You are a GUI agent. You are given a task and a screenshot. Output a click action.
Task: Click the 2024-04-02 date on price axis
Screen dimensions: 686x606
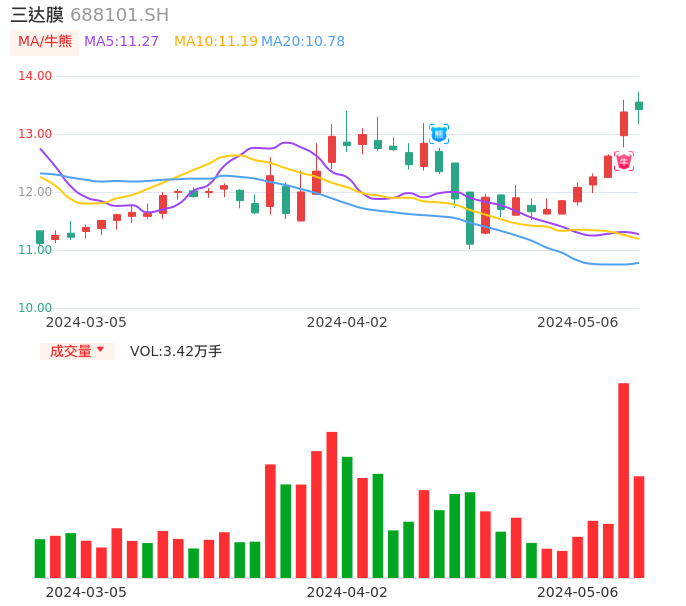[347, 322]
